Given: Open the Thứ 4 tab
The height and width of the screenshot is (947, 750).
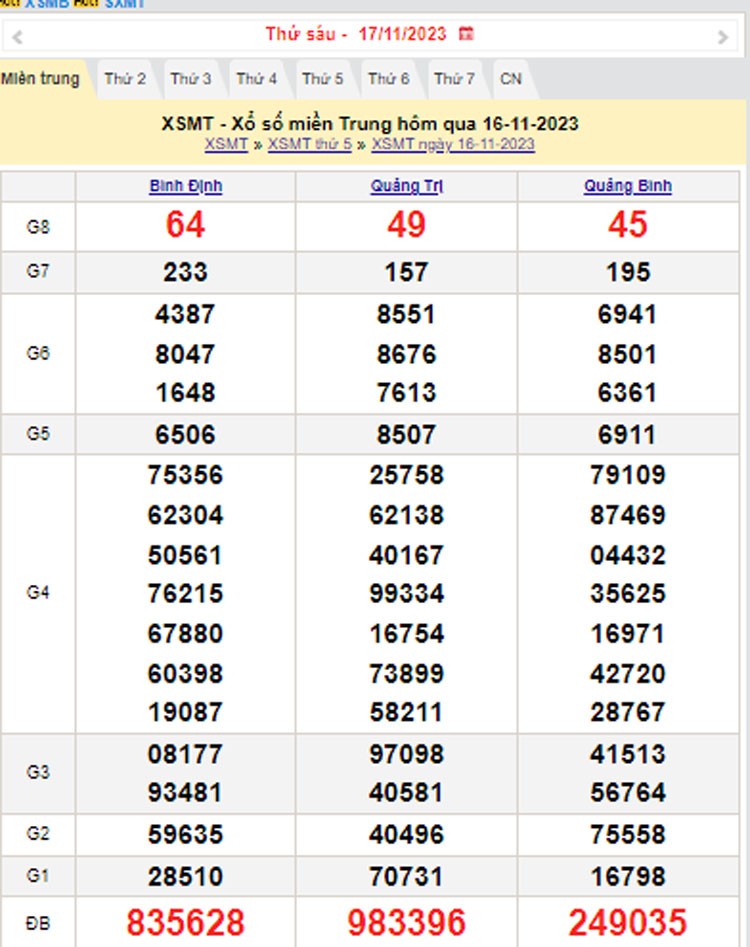Looking at the screenshot, I should point(257,79).
